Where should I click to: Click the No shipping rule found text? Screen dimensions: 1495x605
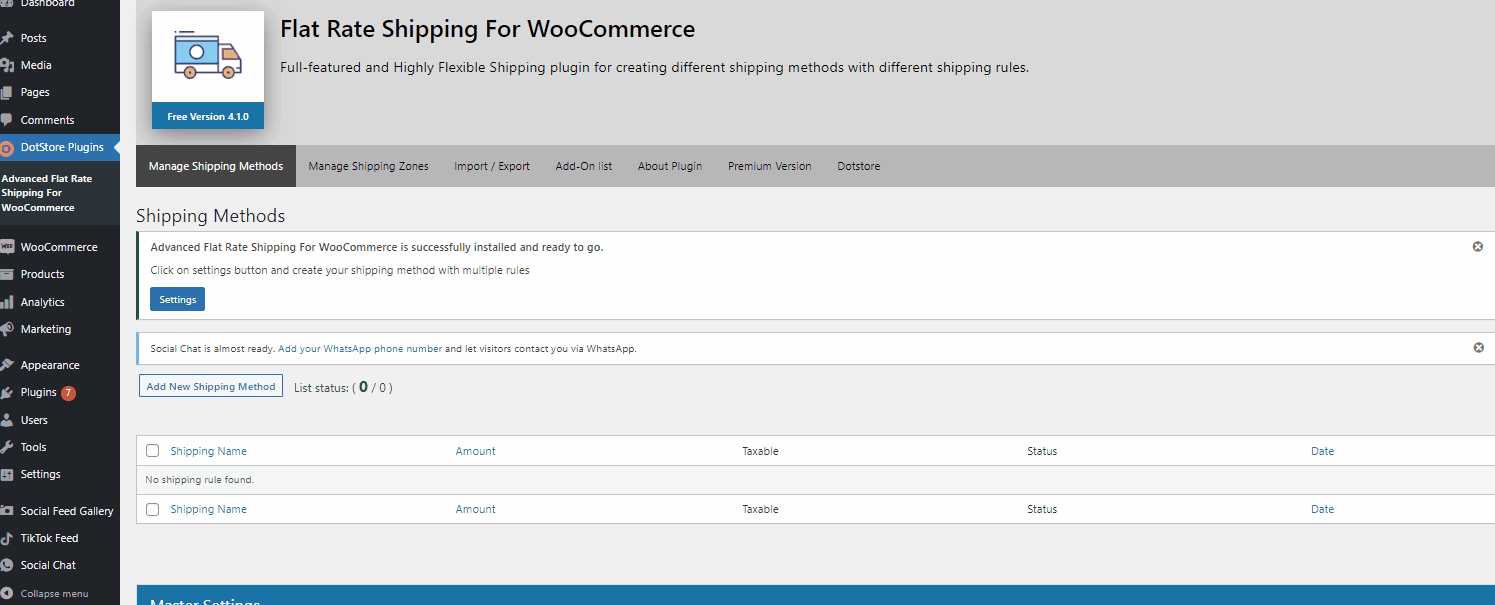click(199, 480)
